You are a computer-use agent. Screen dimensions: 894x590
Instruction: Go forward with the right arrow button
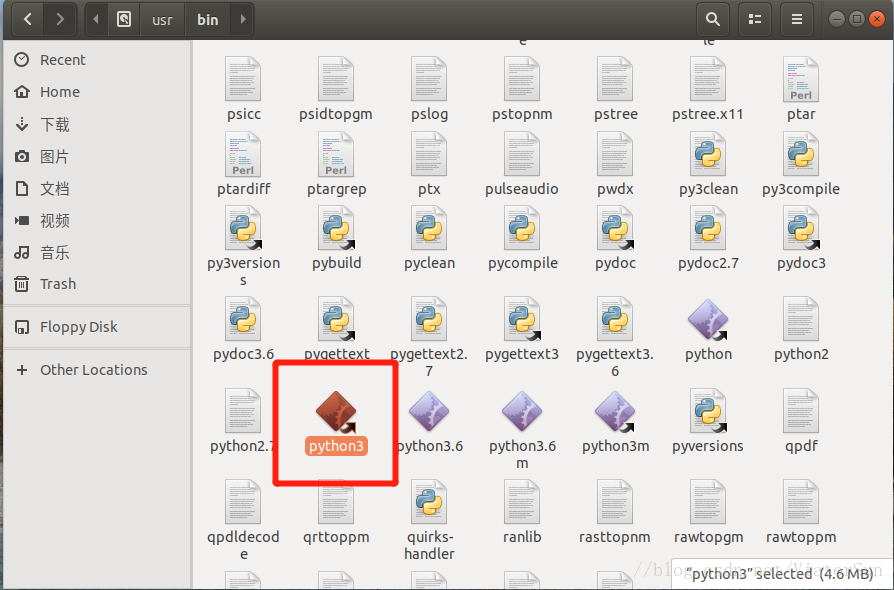click(60, 19)
